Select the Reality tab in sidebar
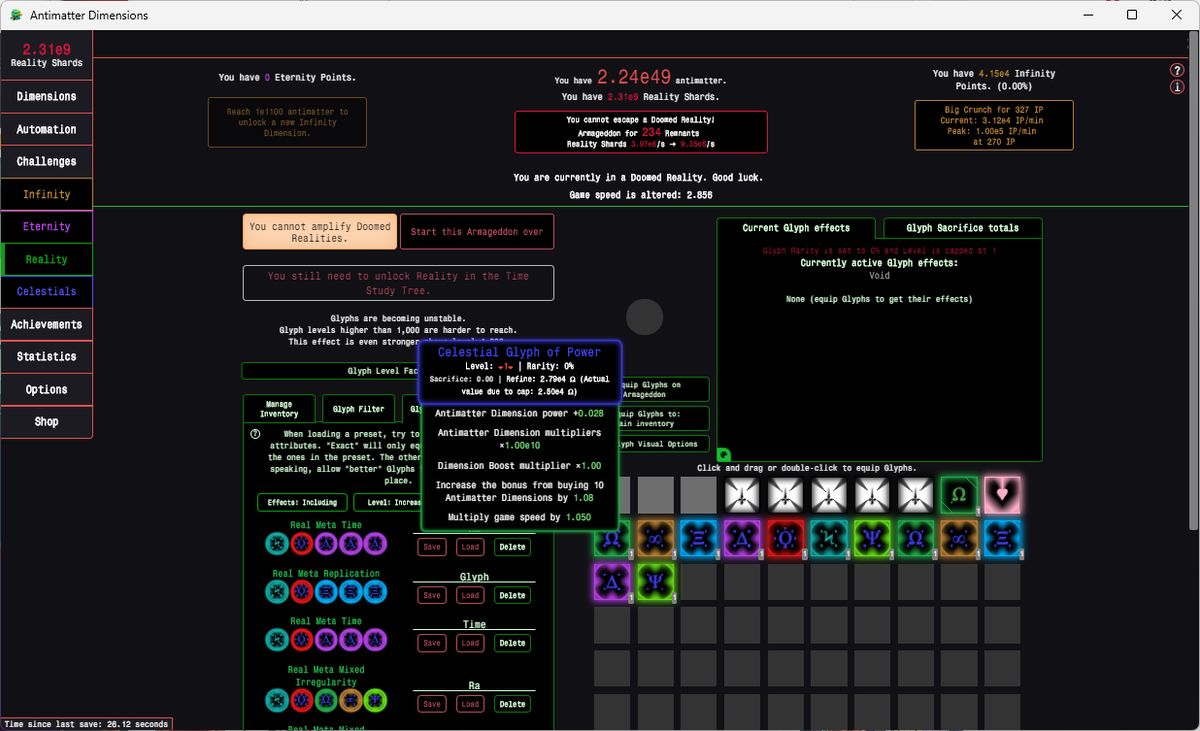Viewport: 1200px width, 731px height. [x=46, y=259]
